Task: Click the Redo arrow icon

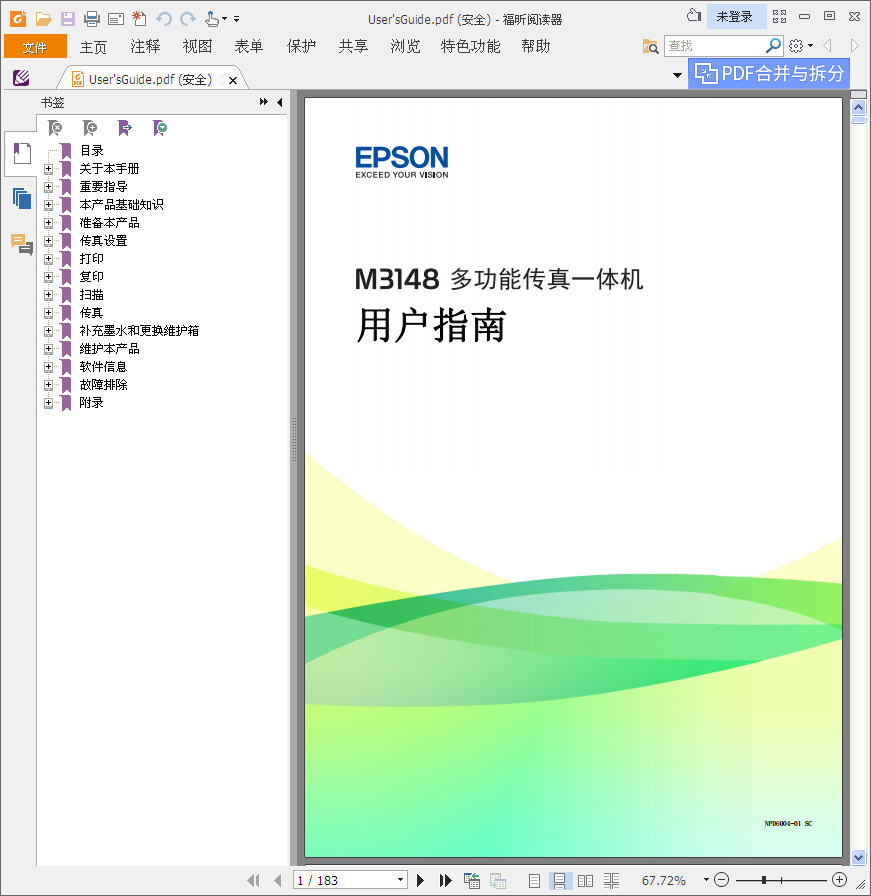Action: tap(187, 19)
